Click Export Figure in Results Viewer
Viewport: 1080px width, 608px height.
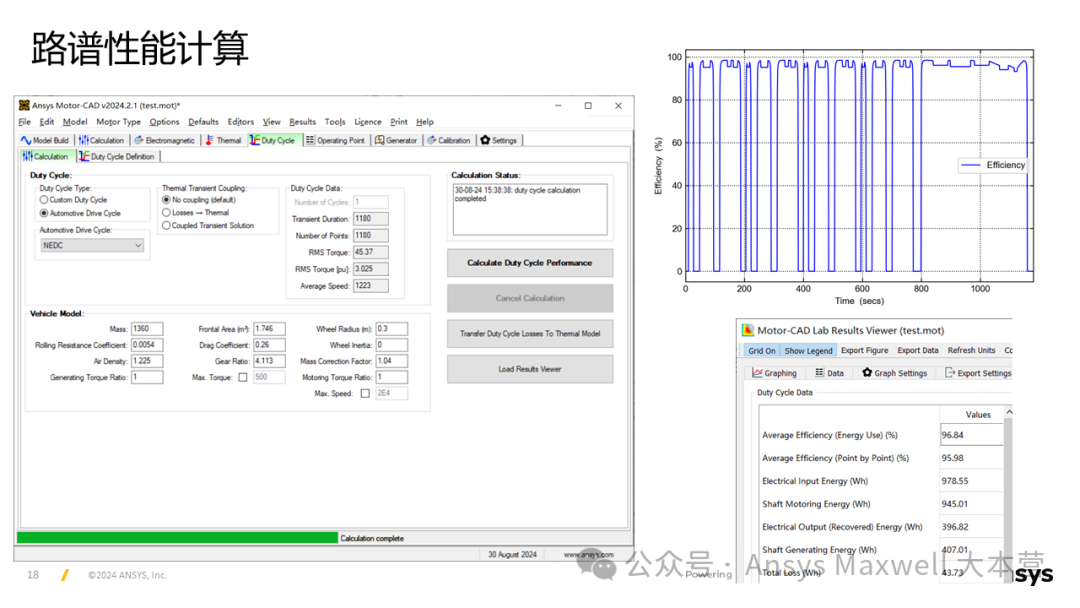coord(864,350)
